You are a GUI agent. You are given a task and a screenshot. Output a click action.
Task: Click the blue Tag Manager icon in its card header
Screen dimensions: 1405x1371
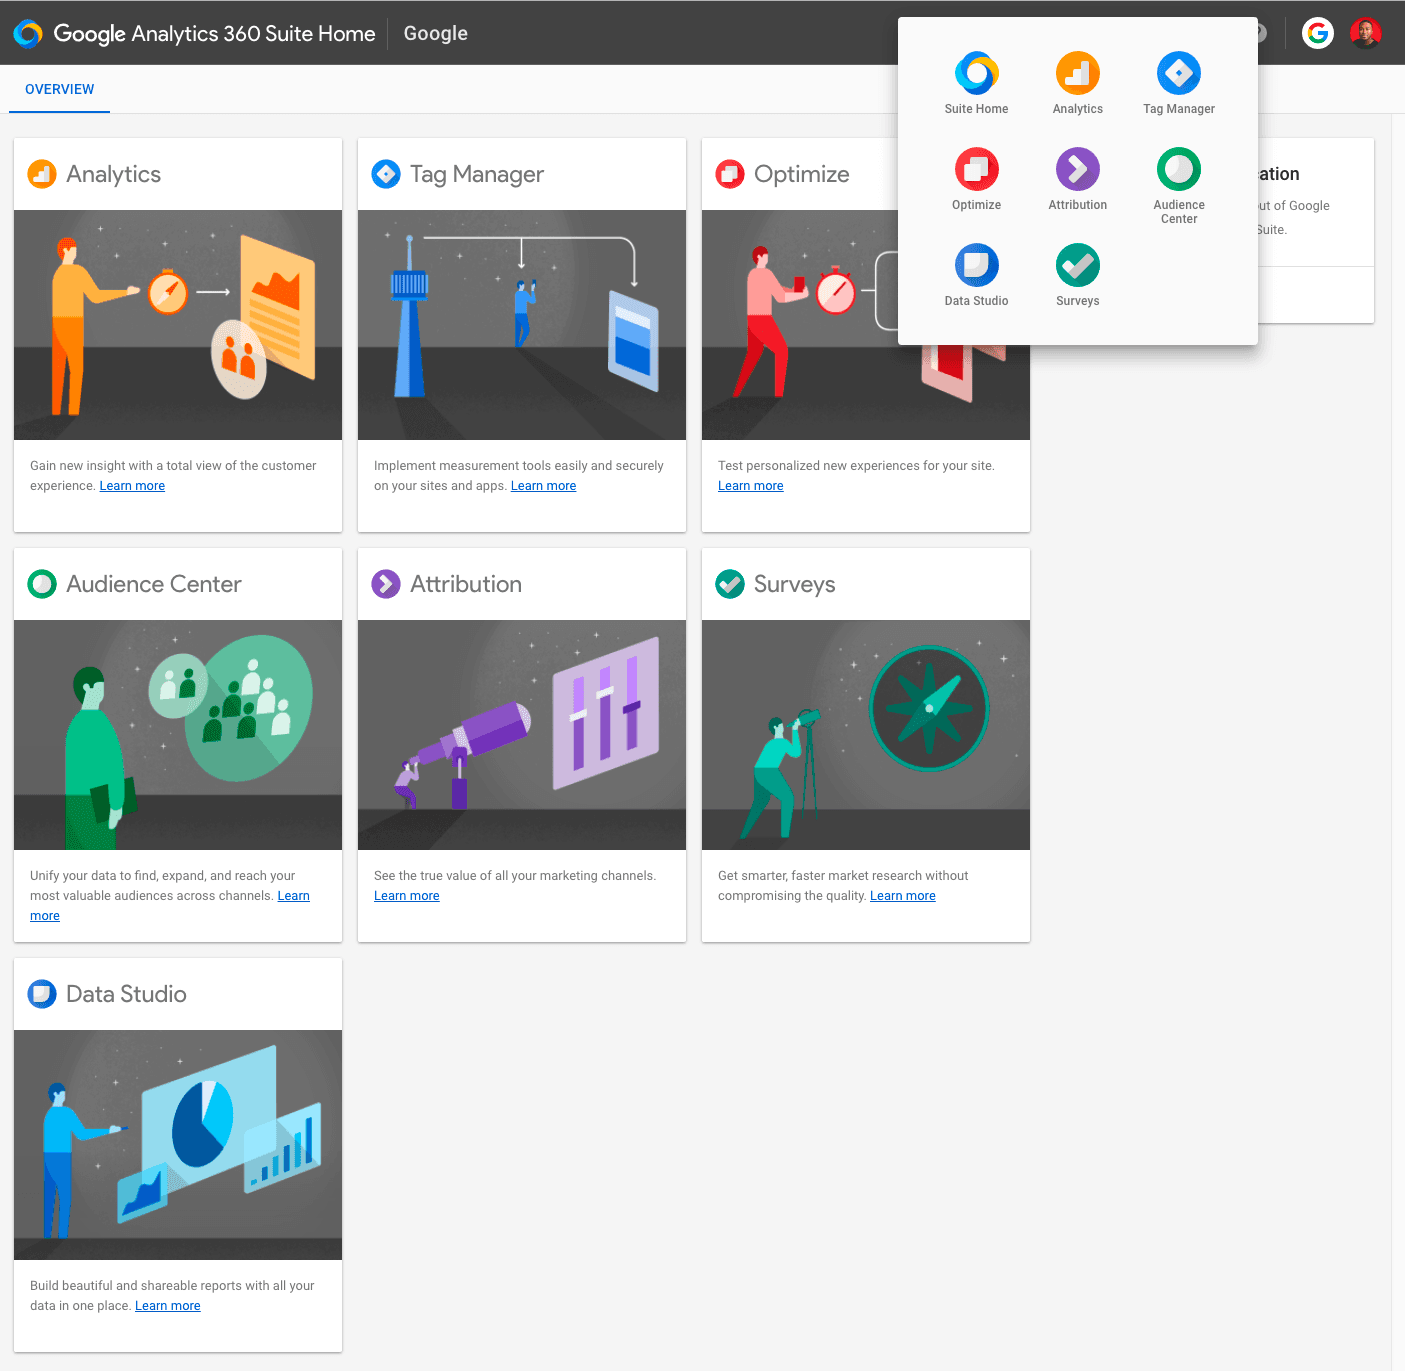[x=386, y=174]
